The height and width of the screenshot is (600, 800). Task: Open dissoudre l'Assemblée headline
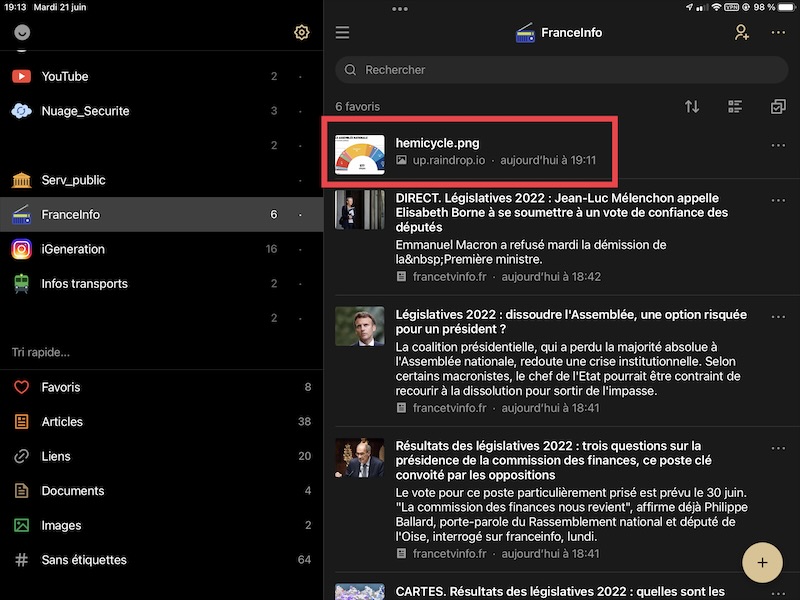571,321
